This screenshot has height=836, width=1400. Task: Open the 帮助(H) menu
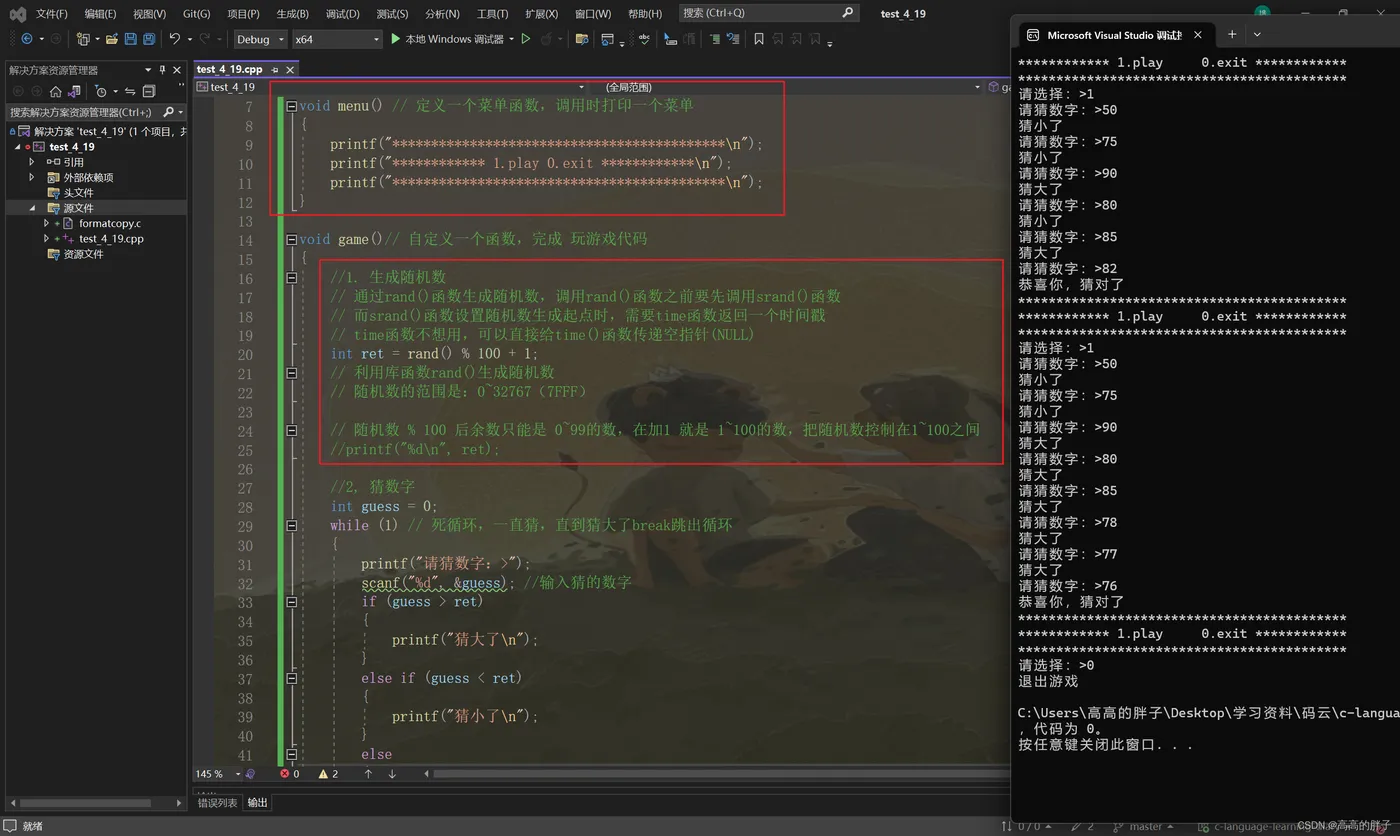(644, 14)
